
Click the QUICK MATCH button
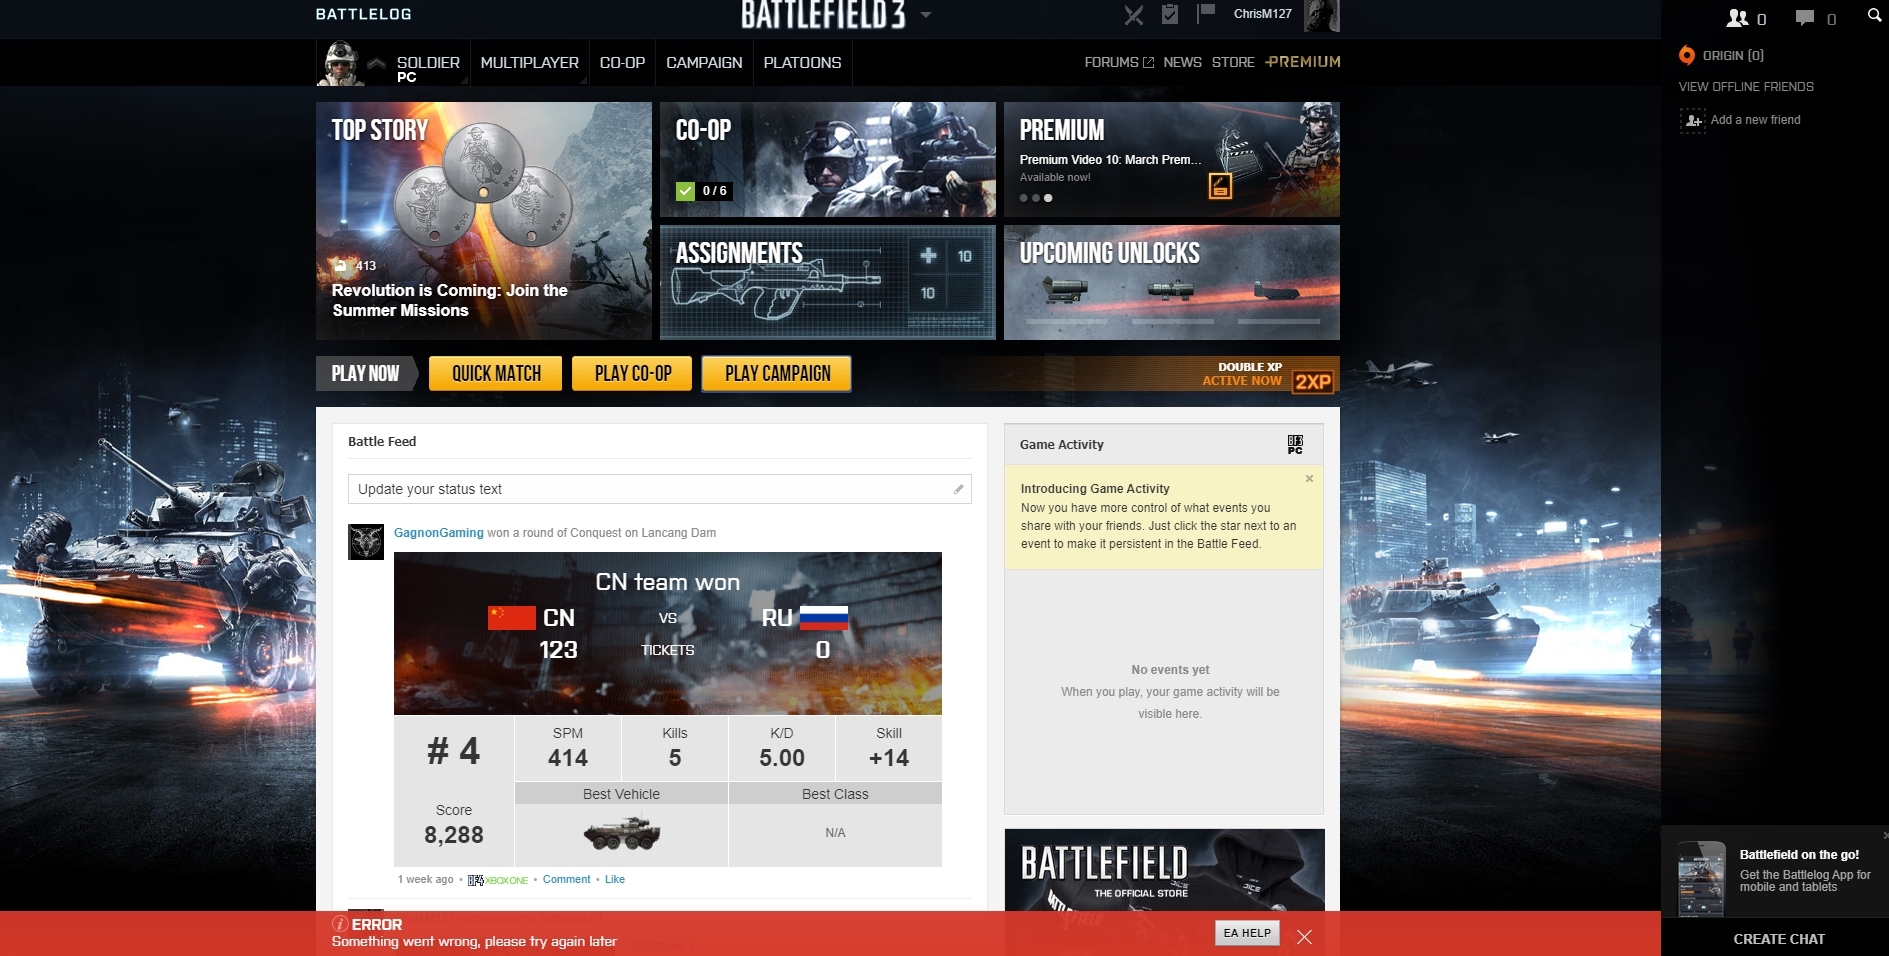pyautogui.click(x=496, y=374)
